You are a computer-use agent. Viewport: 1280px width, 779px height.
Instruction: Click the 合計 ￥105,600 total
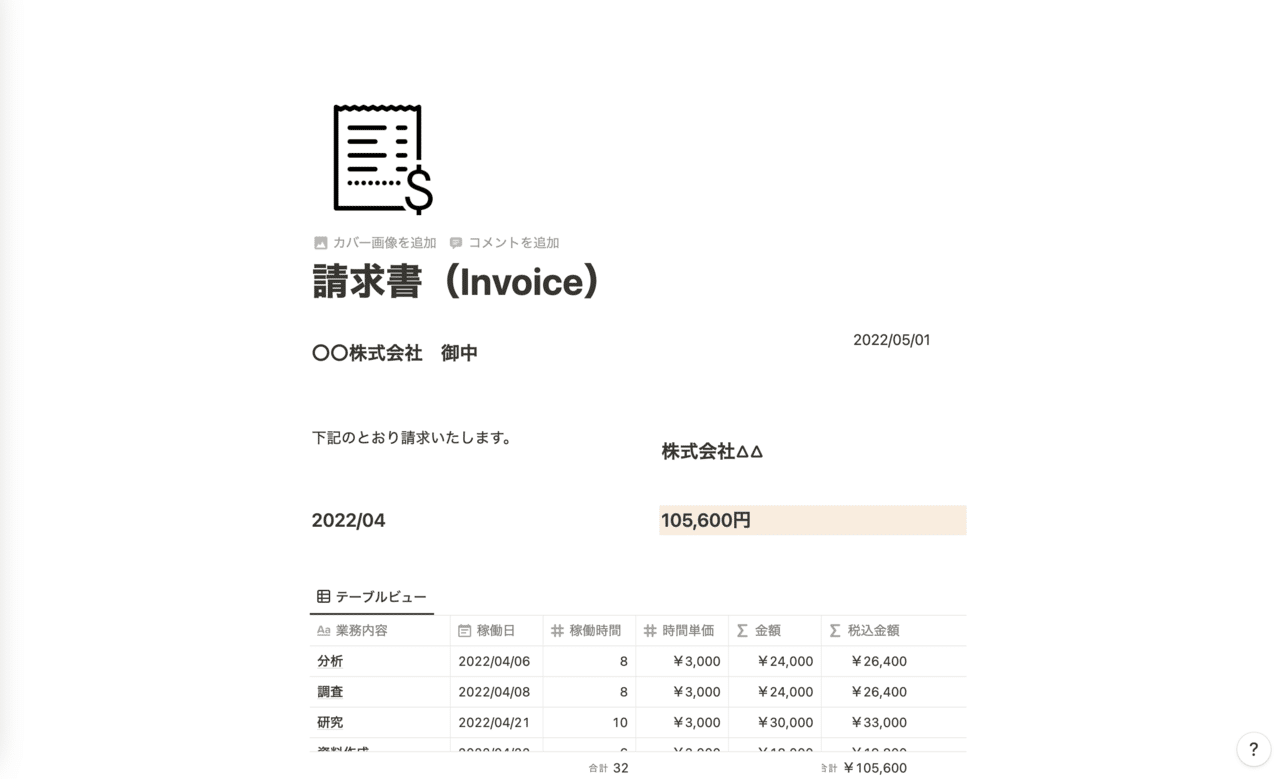(864, 768)
